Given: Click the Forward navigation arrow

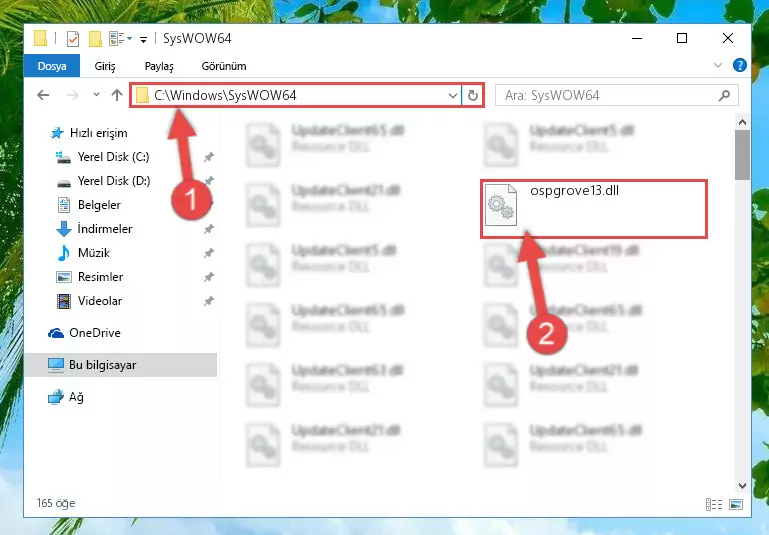Looking at the screenshot, I should [72, 95].
